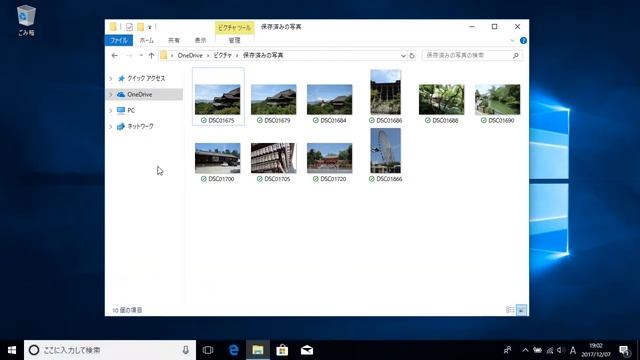Expand the PC tree node
640x360 pixels.
111,110
